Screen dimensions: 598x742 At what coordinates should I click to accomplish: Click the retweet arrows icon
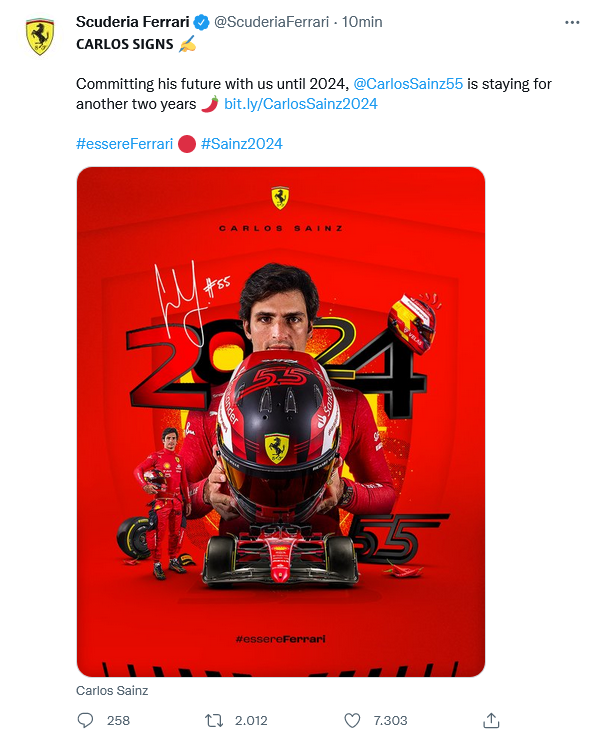point(214,720)
